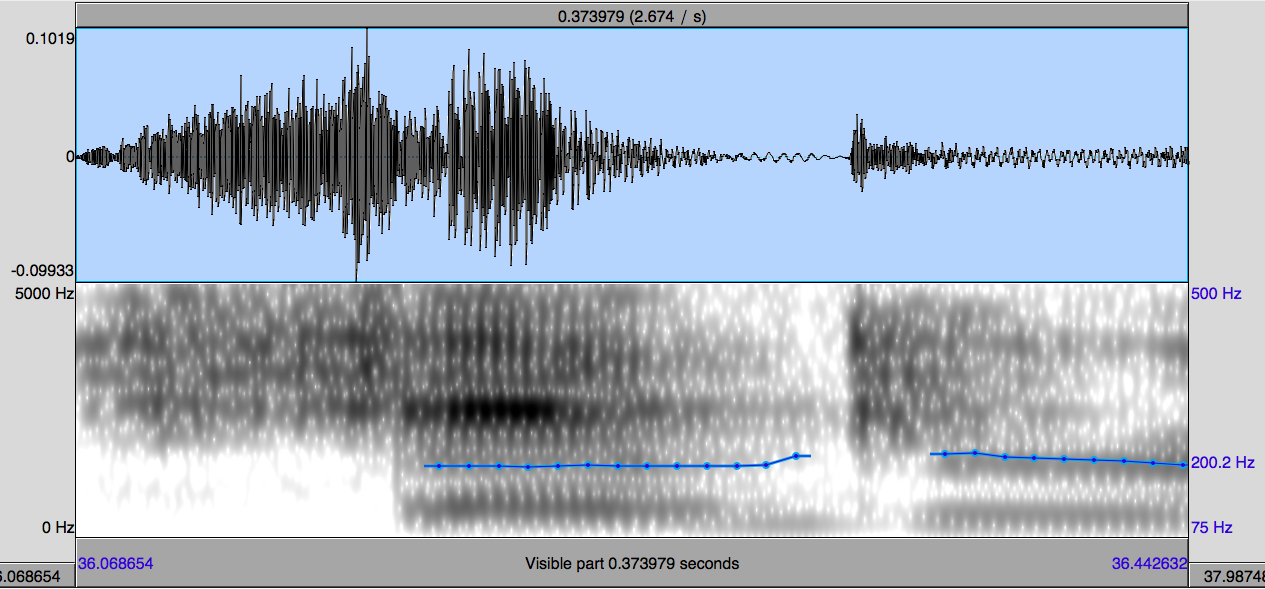Click the 75 Hz pitch floor label
Screen dimensions: 1265x589
click(x=1211, y=527)
